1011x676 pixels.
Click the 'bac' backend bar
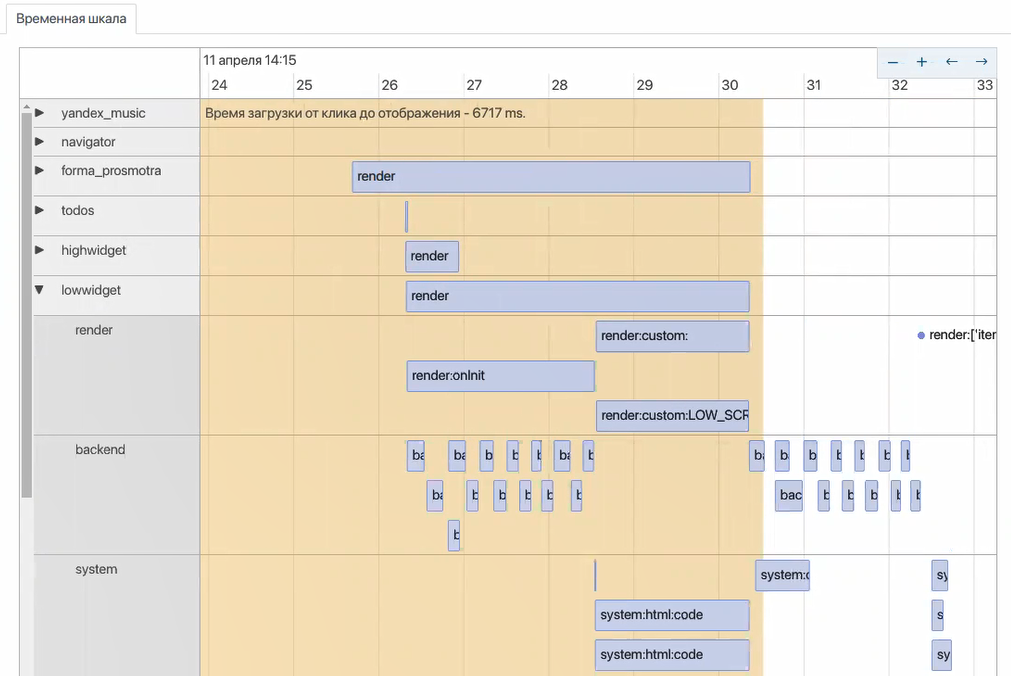789,495
